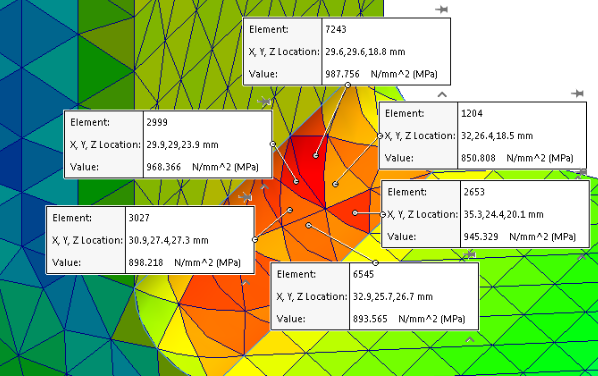
Task: Select mesh probe point linked to element 2999
Action: tap(296, 182)
